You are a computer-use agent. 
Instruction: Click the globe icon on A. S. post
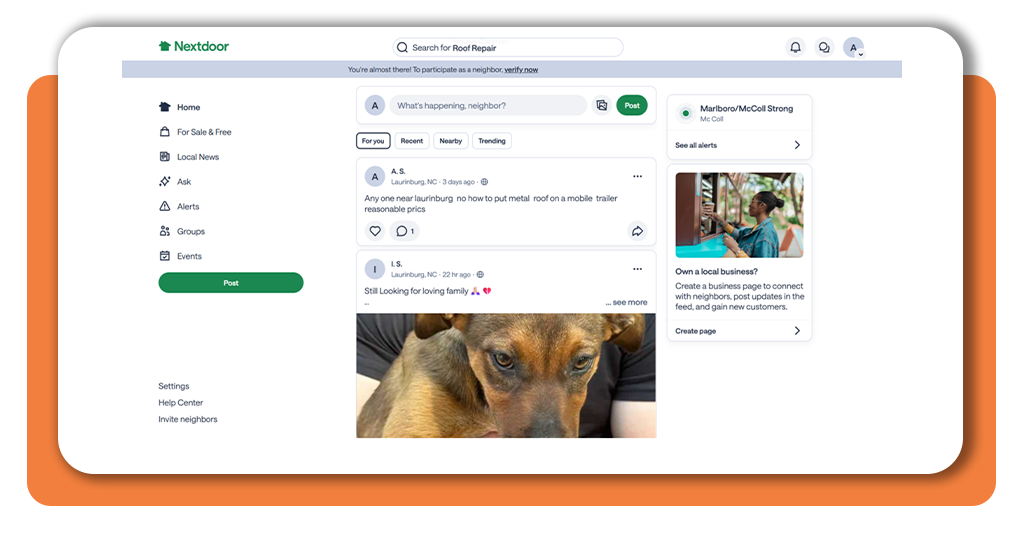point(485,182)
